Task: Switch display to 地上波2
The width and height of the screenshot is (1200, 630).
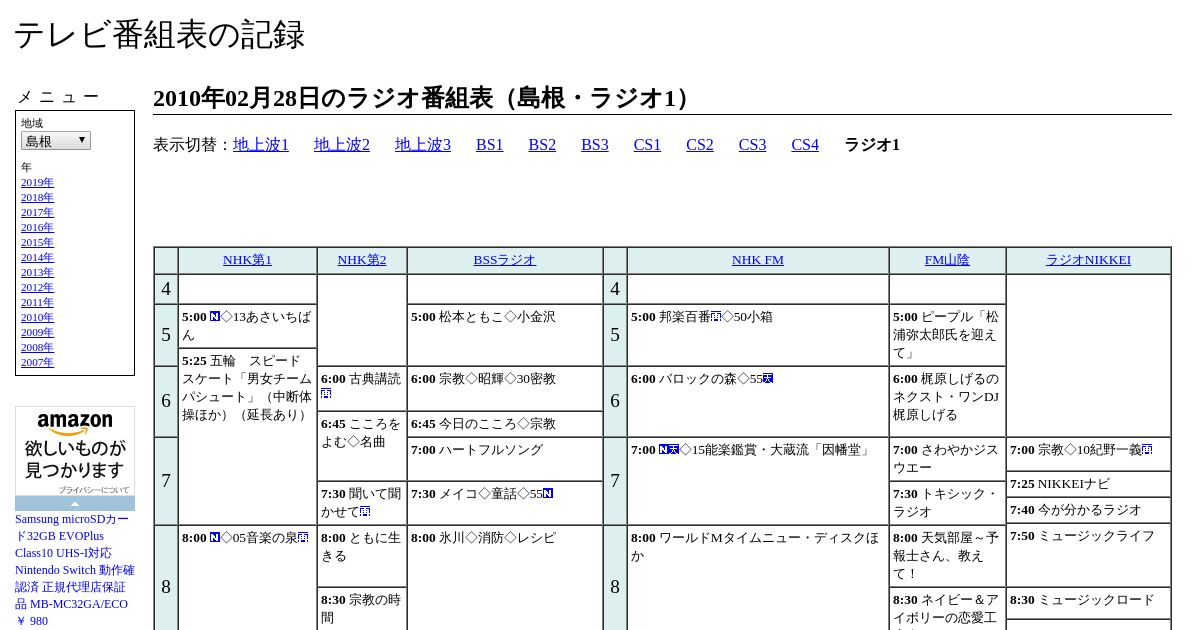Action: click(342, 145)
